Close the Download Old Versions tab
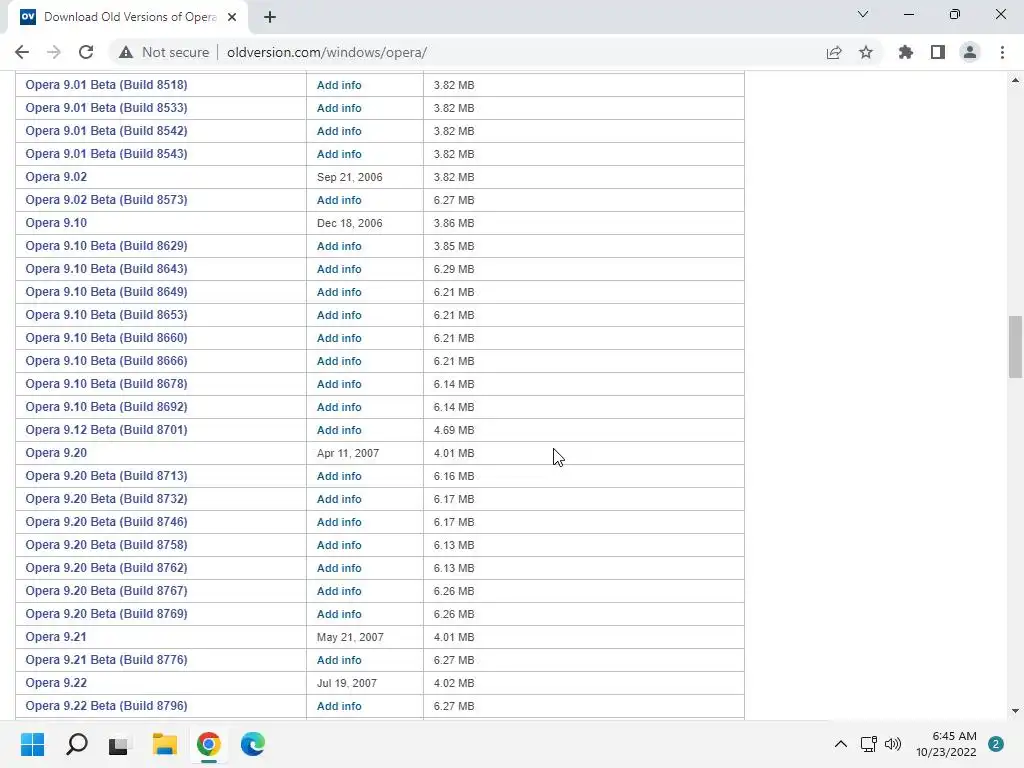The width and height of the screenshot is (1024, 768). coord(232,17)
